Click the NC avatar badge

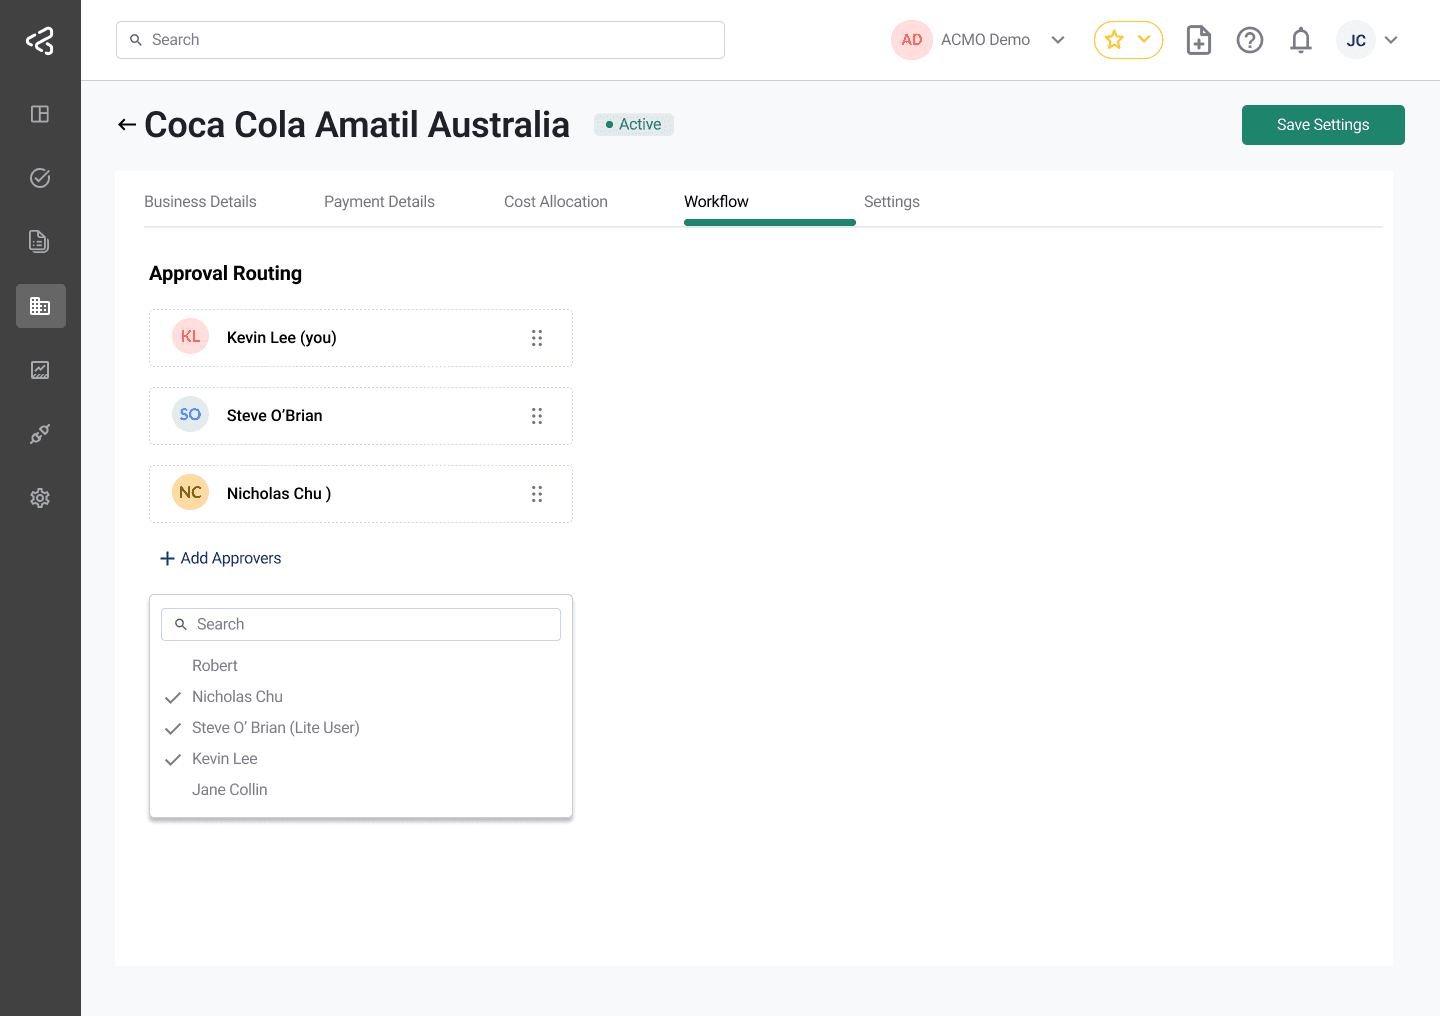(190, 493)
